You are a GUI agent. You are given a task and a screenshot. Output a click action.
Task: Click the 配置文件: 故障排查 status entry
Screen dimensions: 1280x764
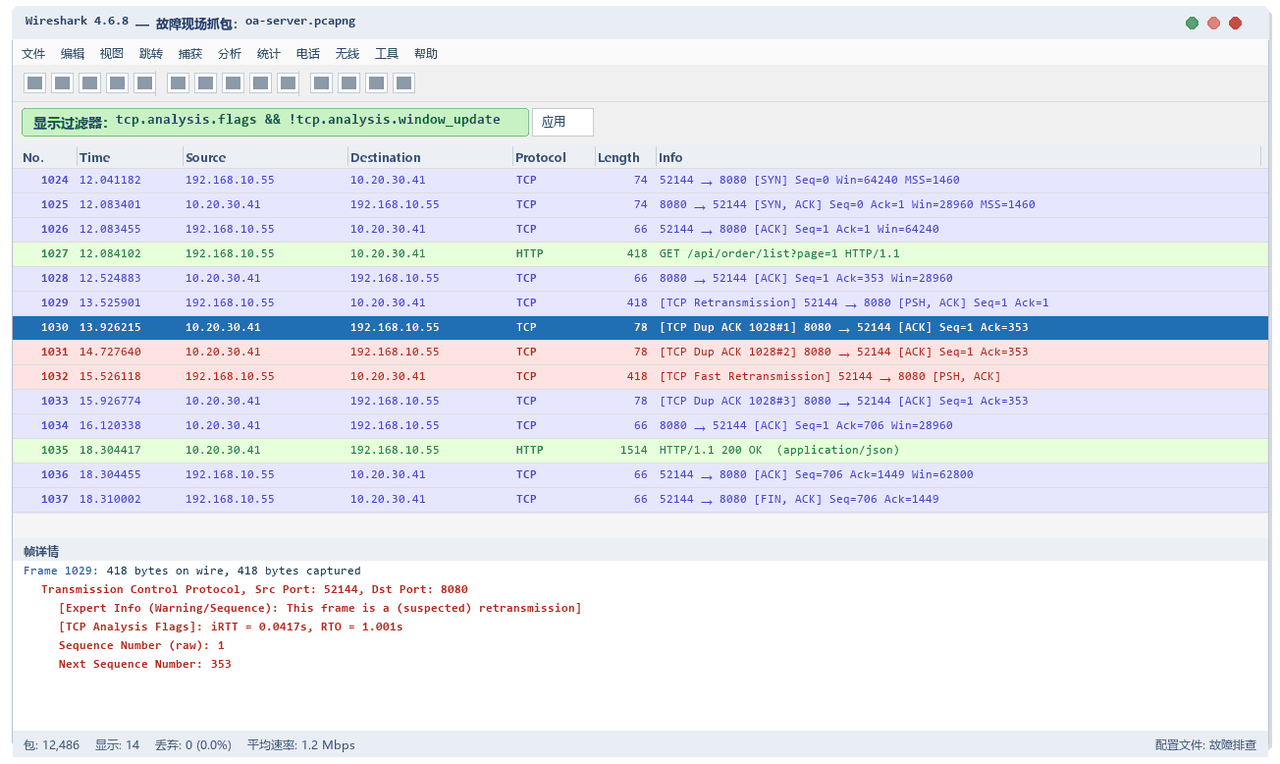(x=1205, y=745)
